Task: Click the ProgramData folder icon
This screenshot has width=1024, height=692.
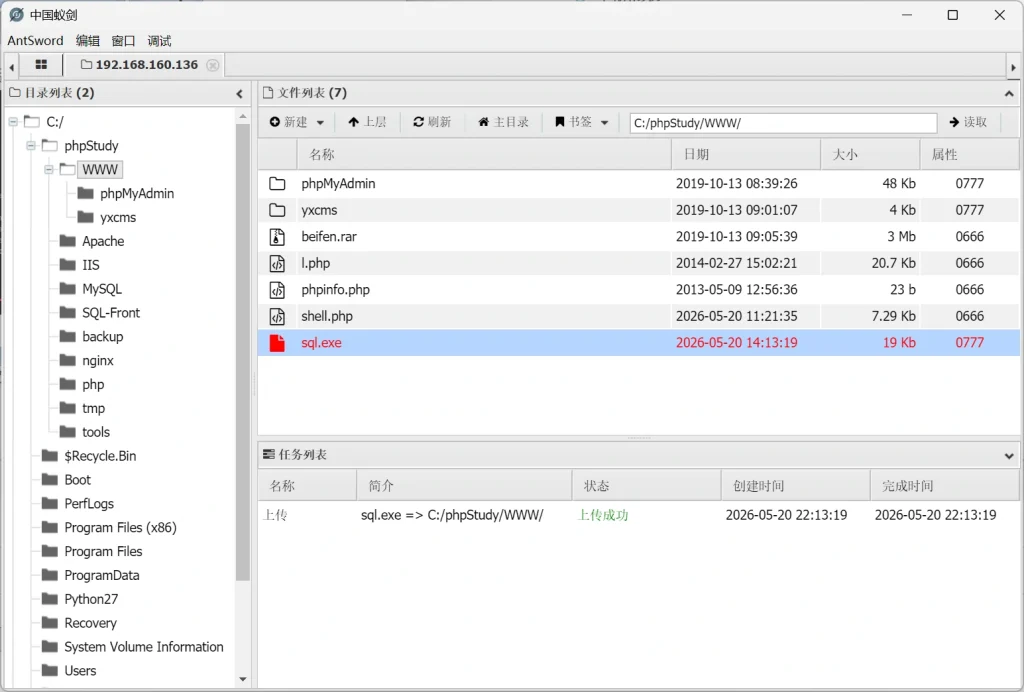Action: 50,574
